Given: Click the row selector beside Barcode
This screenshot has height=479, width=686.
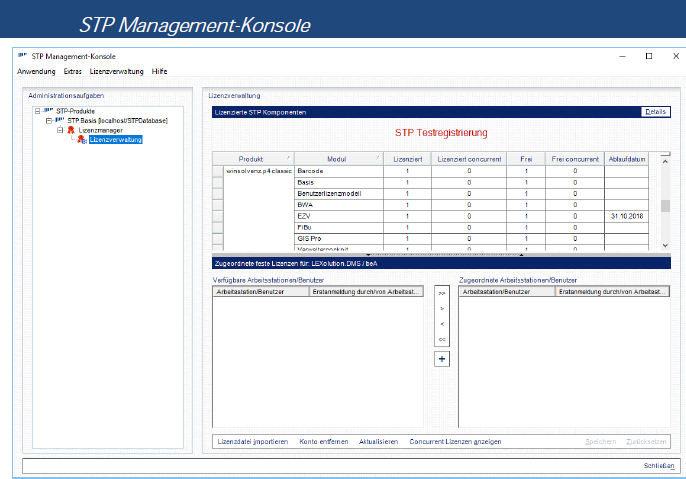Looking at the screenshot, I should (x=218, y=171).
